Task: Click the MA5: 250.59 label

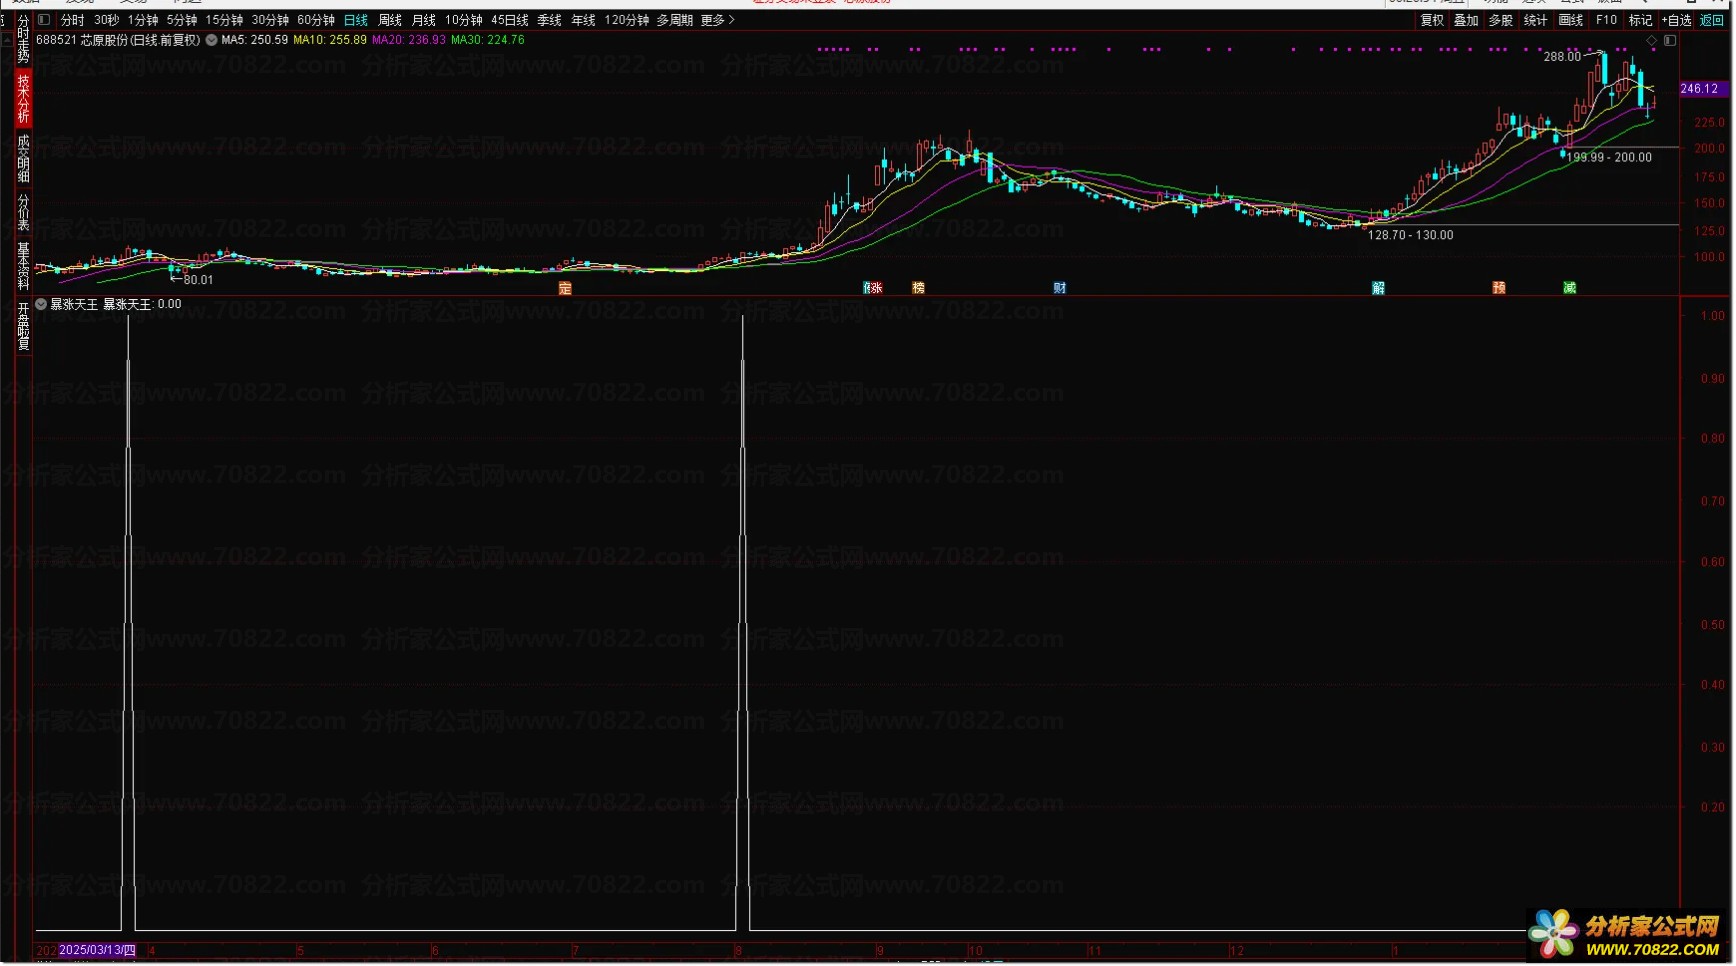Action: [255, 40]
